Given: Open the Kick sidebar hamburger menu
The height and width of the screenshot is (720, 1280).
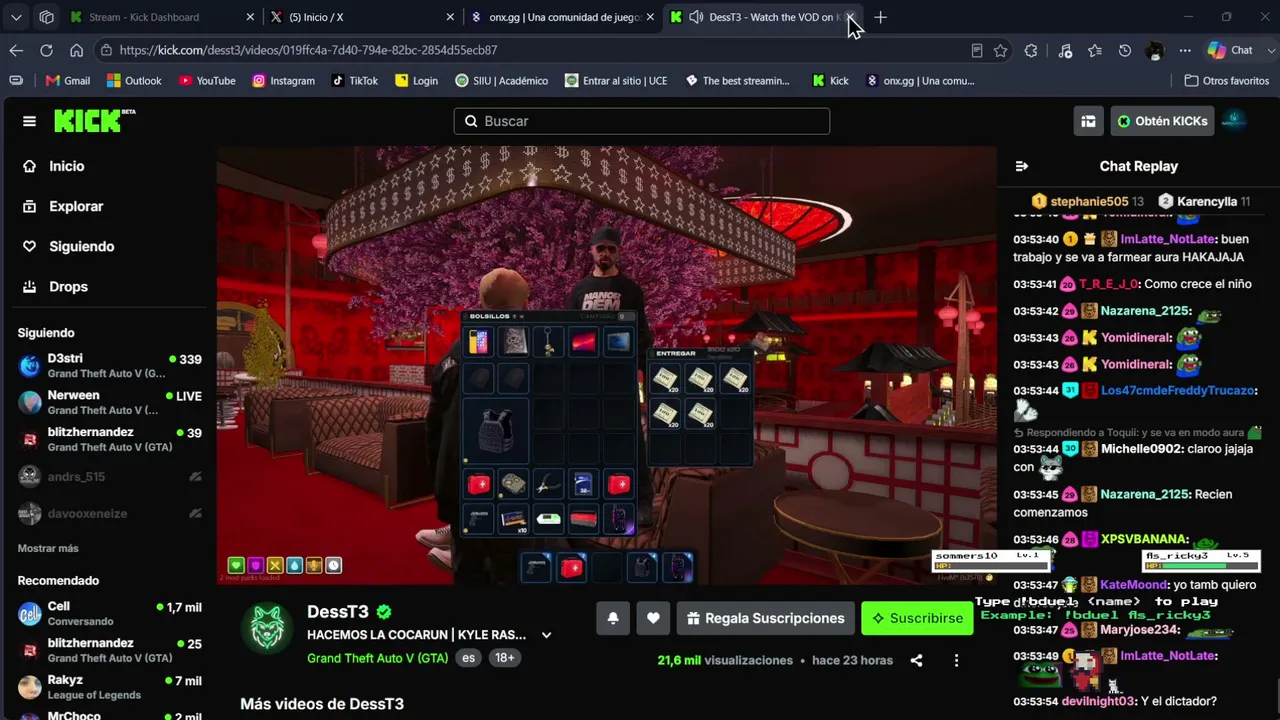Looking at the screenshot, I should pyautogui.click(x=29, y=121).
